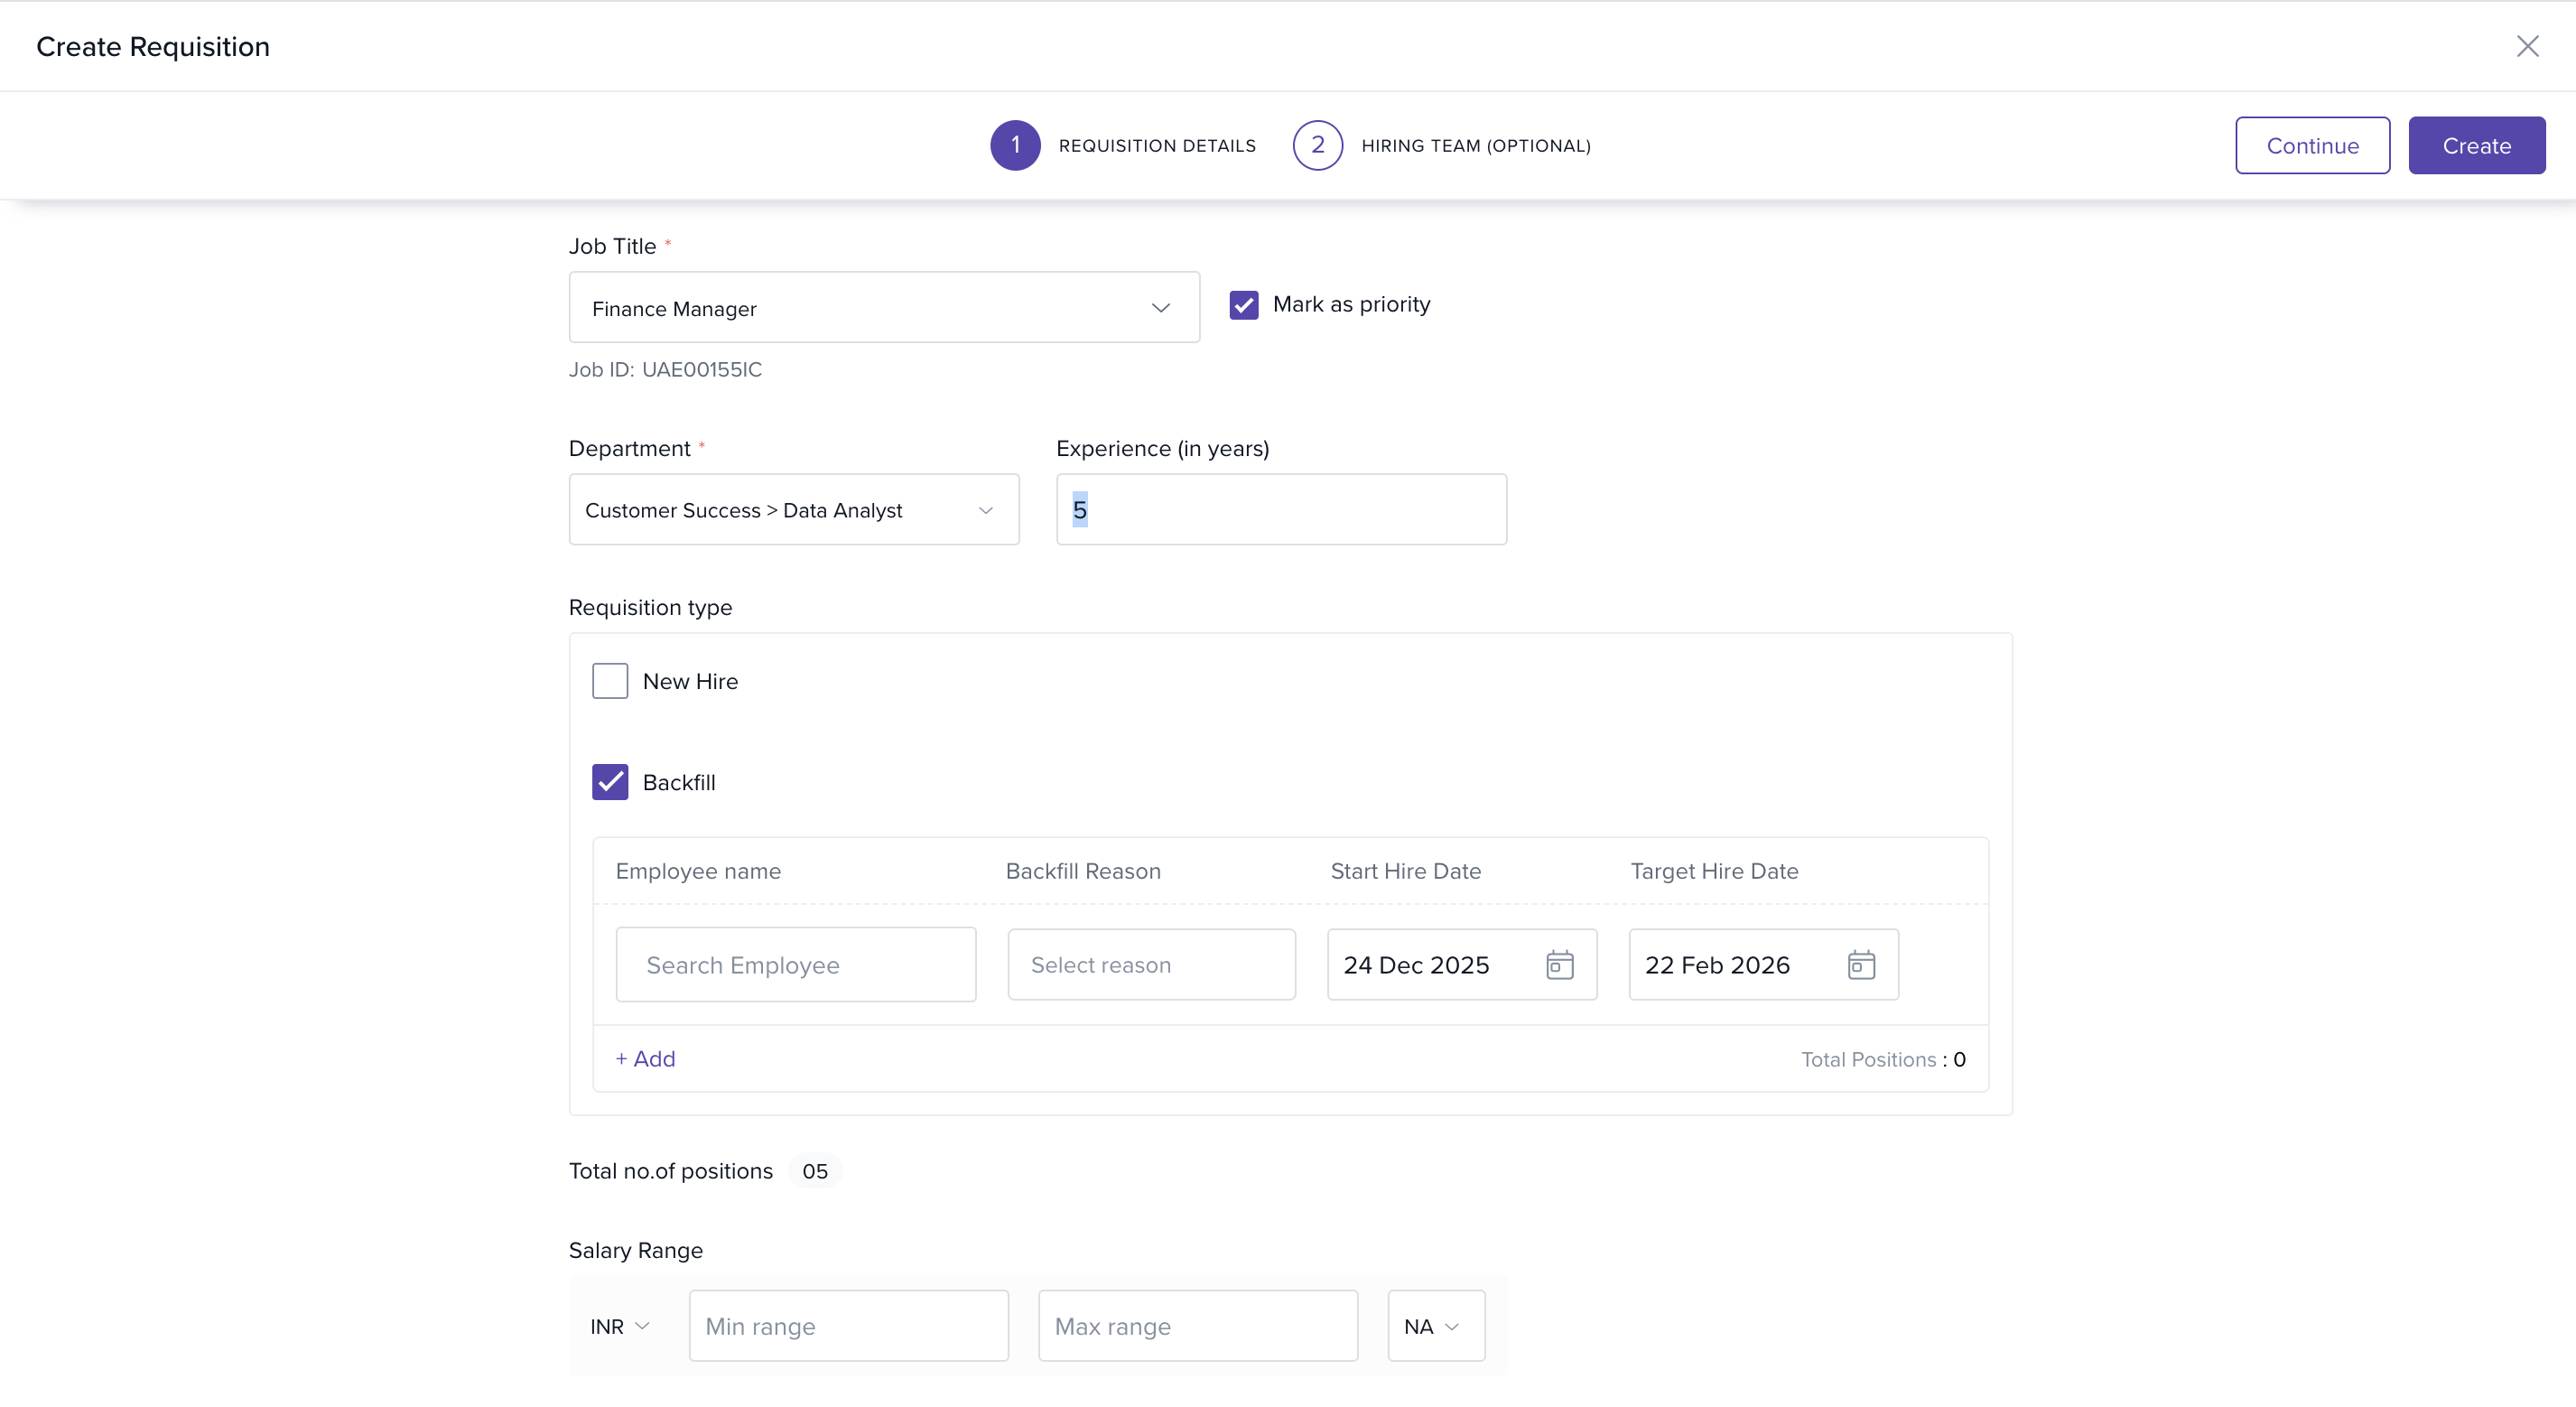Uncheck the Backfill checkbox

click(609, 782)
